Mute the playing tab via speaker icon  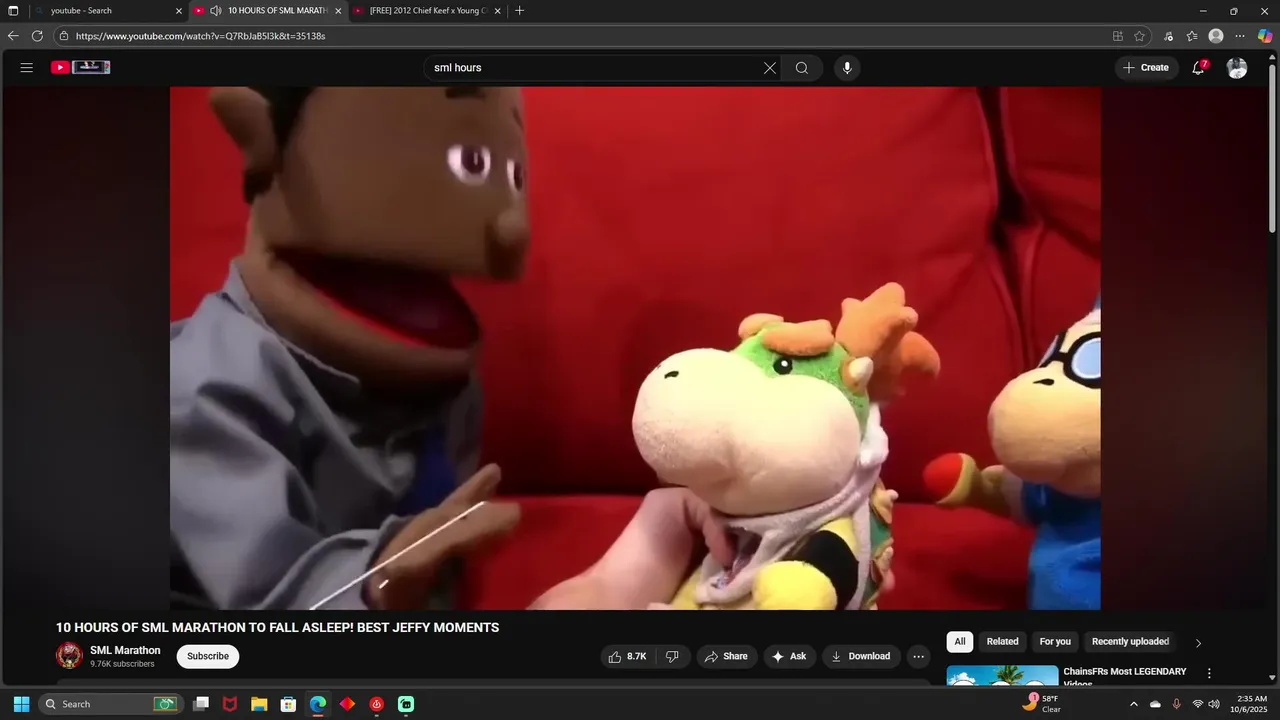[x=215, y=10]
